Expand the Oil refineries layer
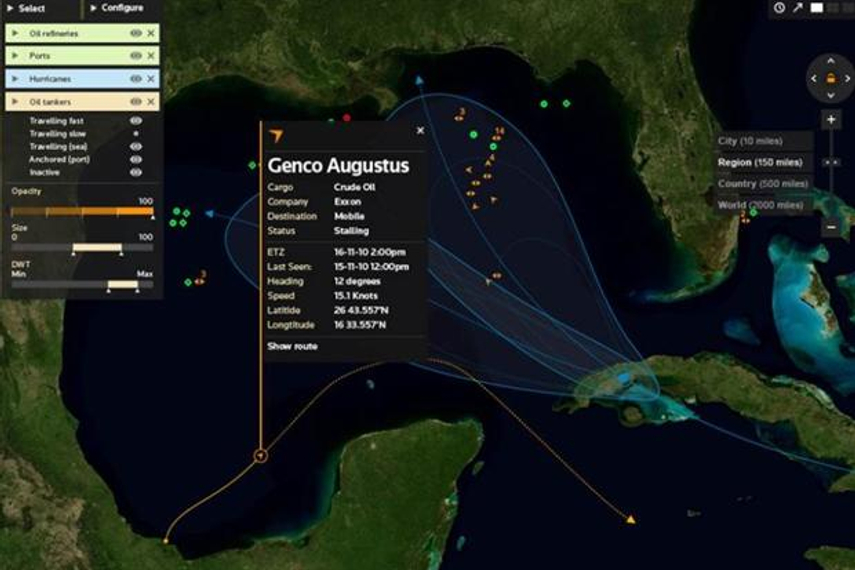 click(15, 33)
